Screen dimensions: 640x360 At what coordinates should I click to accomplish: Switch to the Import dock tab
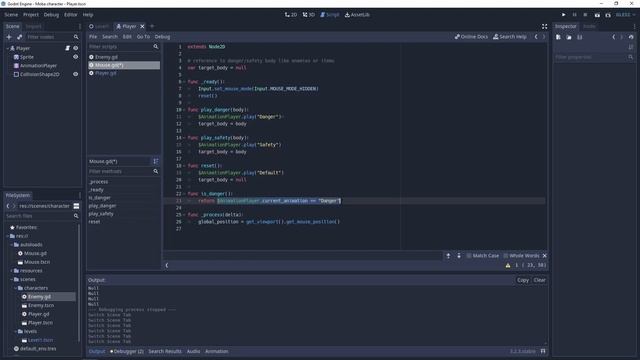click(x=33, y=26)
